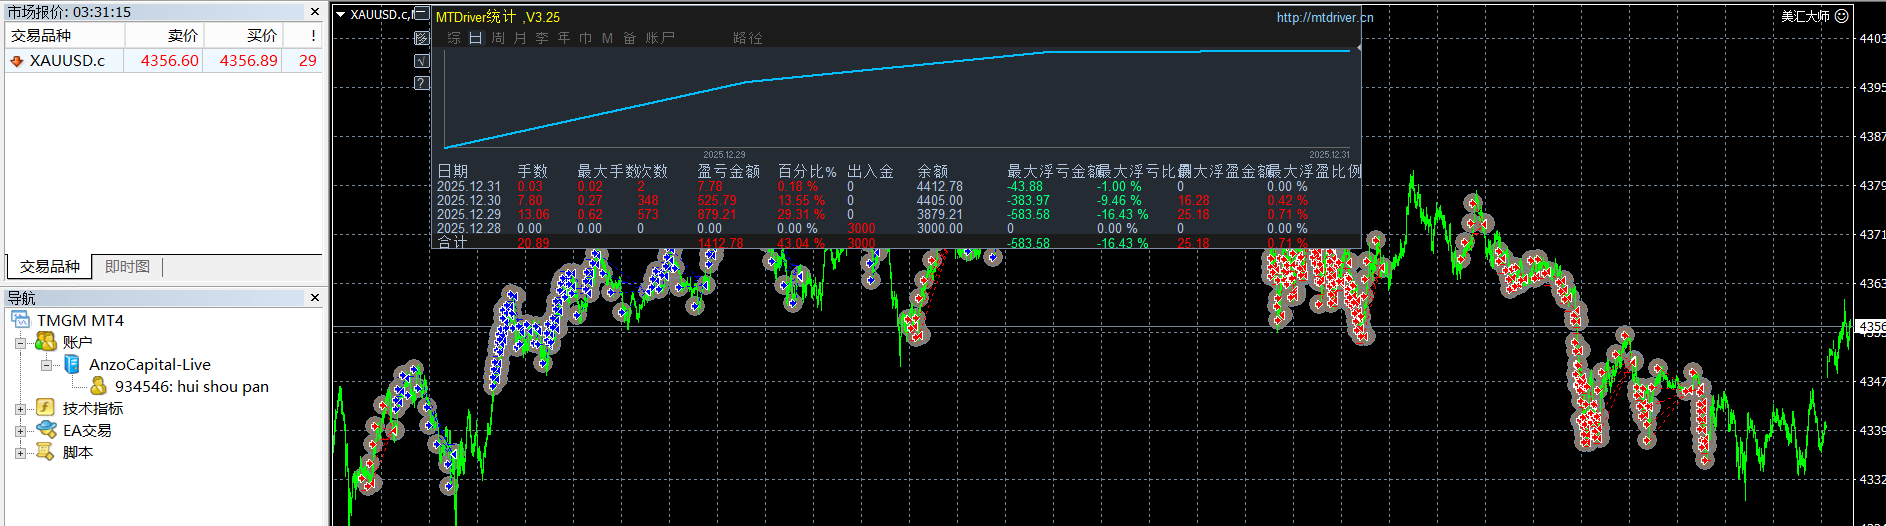Viewport: 1886px width, 526px height.
Task: Select the 综 summary tab in MTDriver
Action: [x=454, y=38]
